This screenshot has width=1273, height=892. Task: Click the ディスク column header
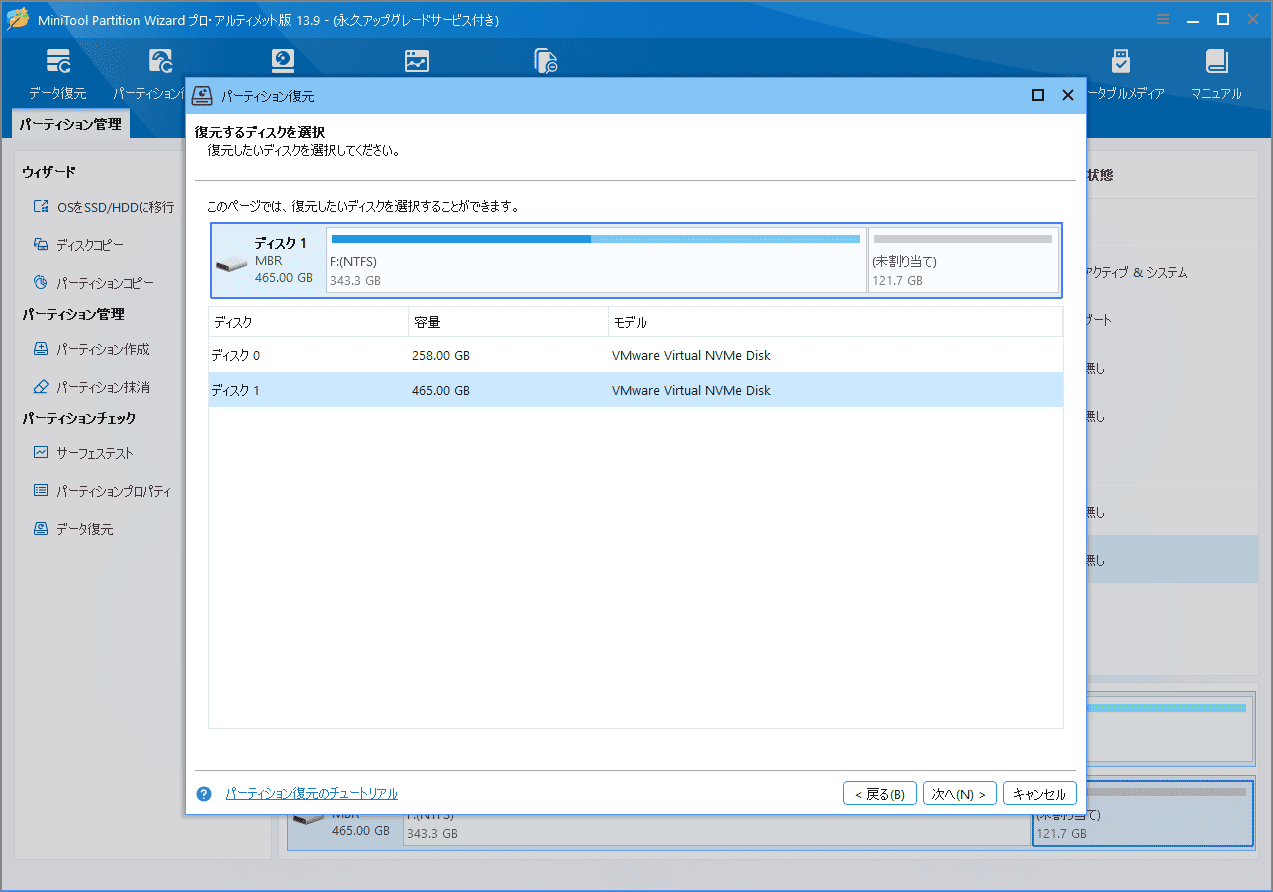308,322
